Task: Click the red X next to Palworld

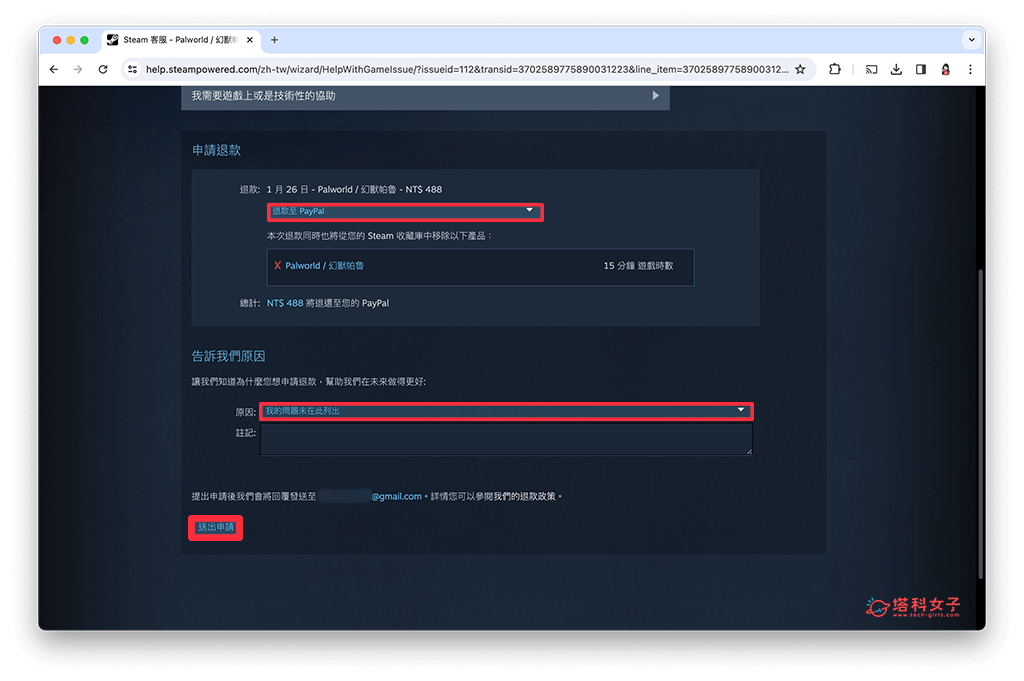Action: tap(278, 266)
